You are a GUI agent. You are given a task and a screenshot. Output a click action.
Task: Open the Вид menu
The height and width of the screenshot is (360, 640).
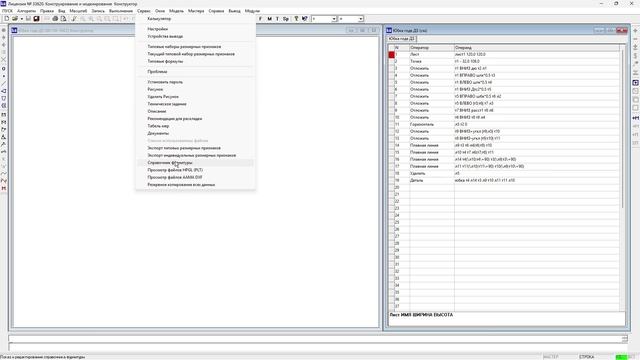point(62,11)
